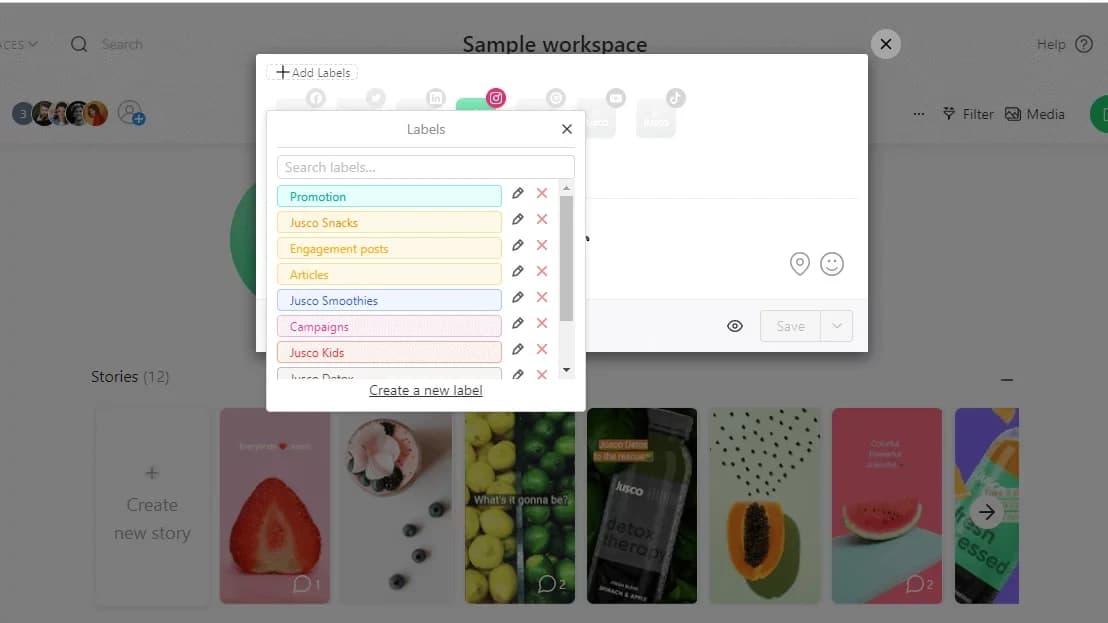Viewport: 1108px width, 623px height.
Task: Select the LinkedIn account toggle
Action: pyautogui.click(x=435, y=98)
